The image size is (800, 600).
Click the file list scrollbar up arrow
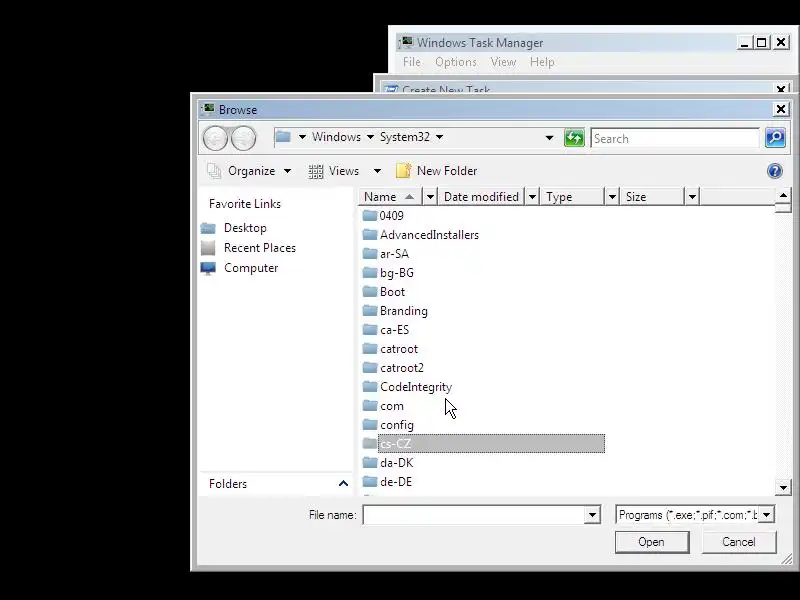pos(783,195)
